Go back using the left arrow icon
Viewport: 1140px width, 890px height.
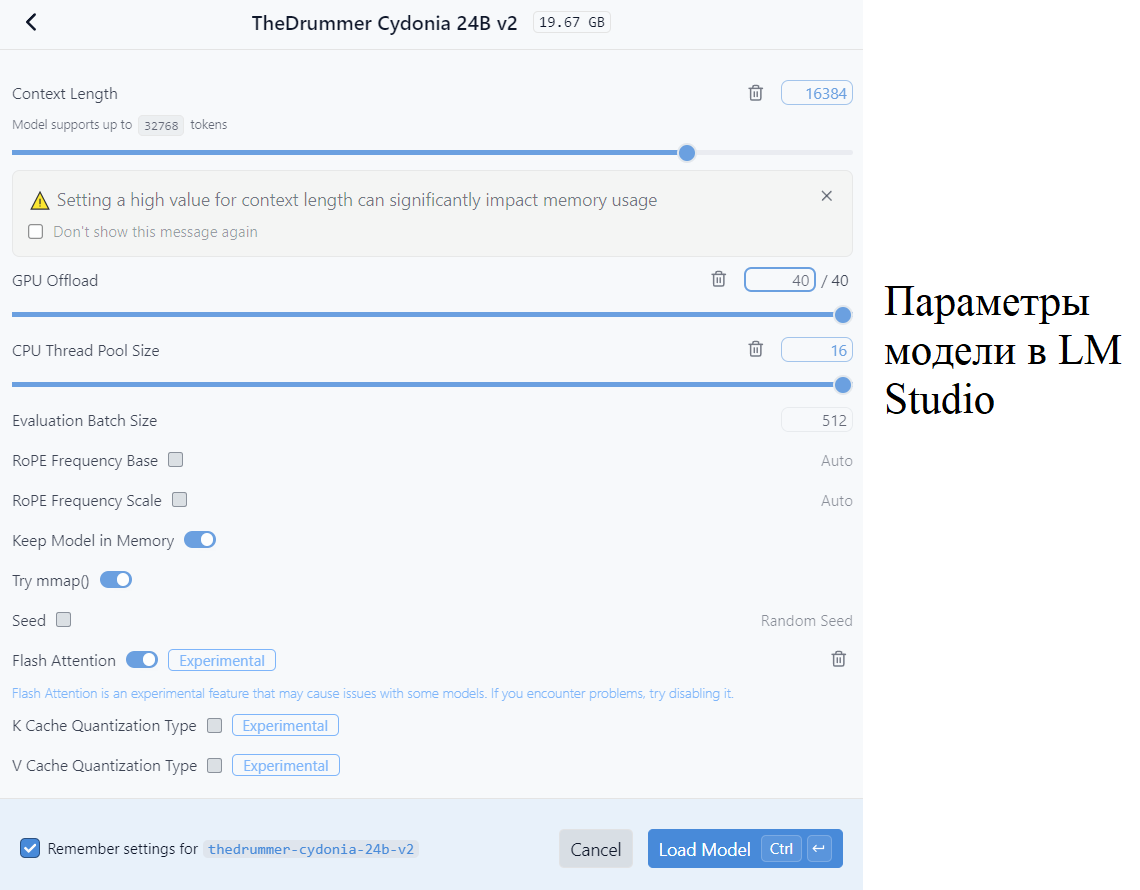31,23
